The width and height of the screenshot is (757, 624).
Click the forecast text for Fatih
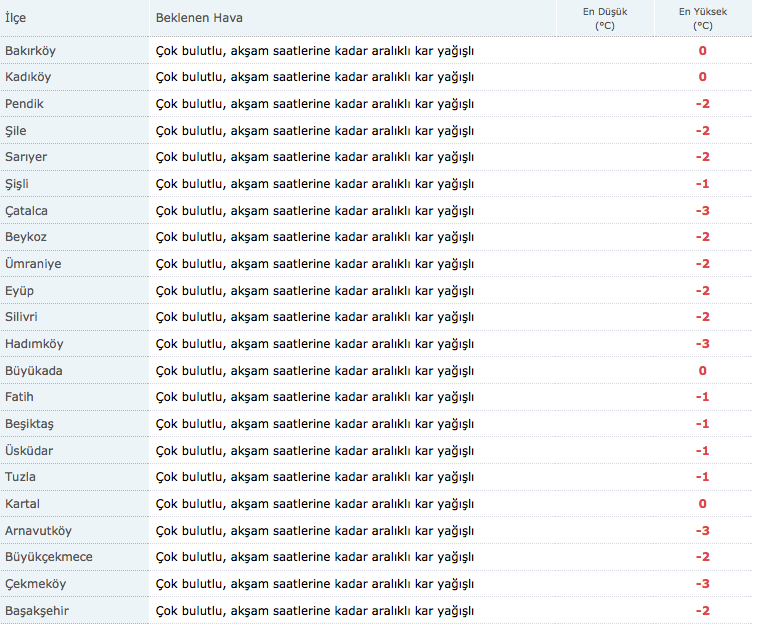(314, 397)
